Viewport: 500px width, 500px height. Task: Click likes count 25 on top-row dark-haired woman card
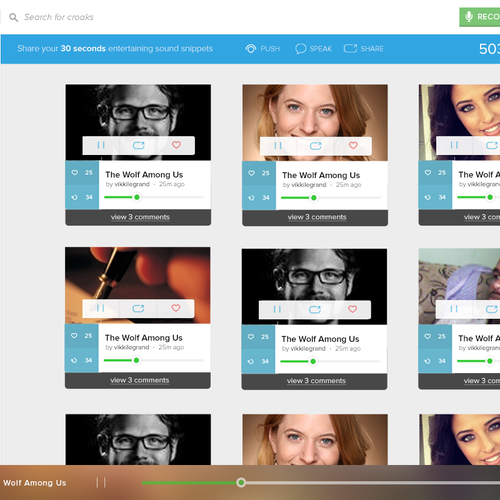tap(435, 173)
